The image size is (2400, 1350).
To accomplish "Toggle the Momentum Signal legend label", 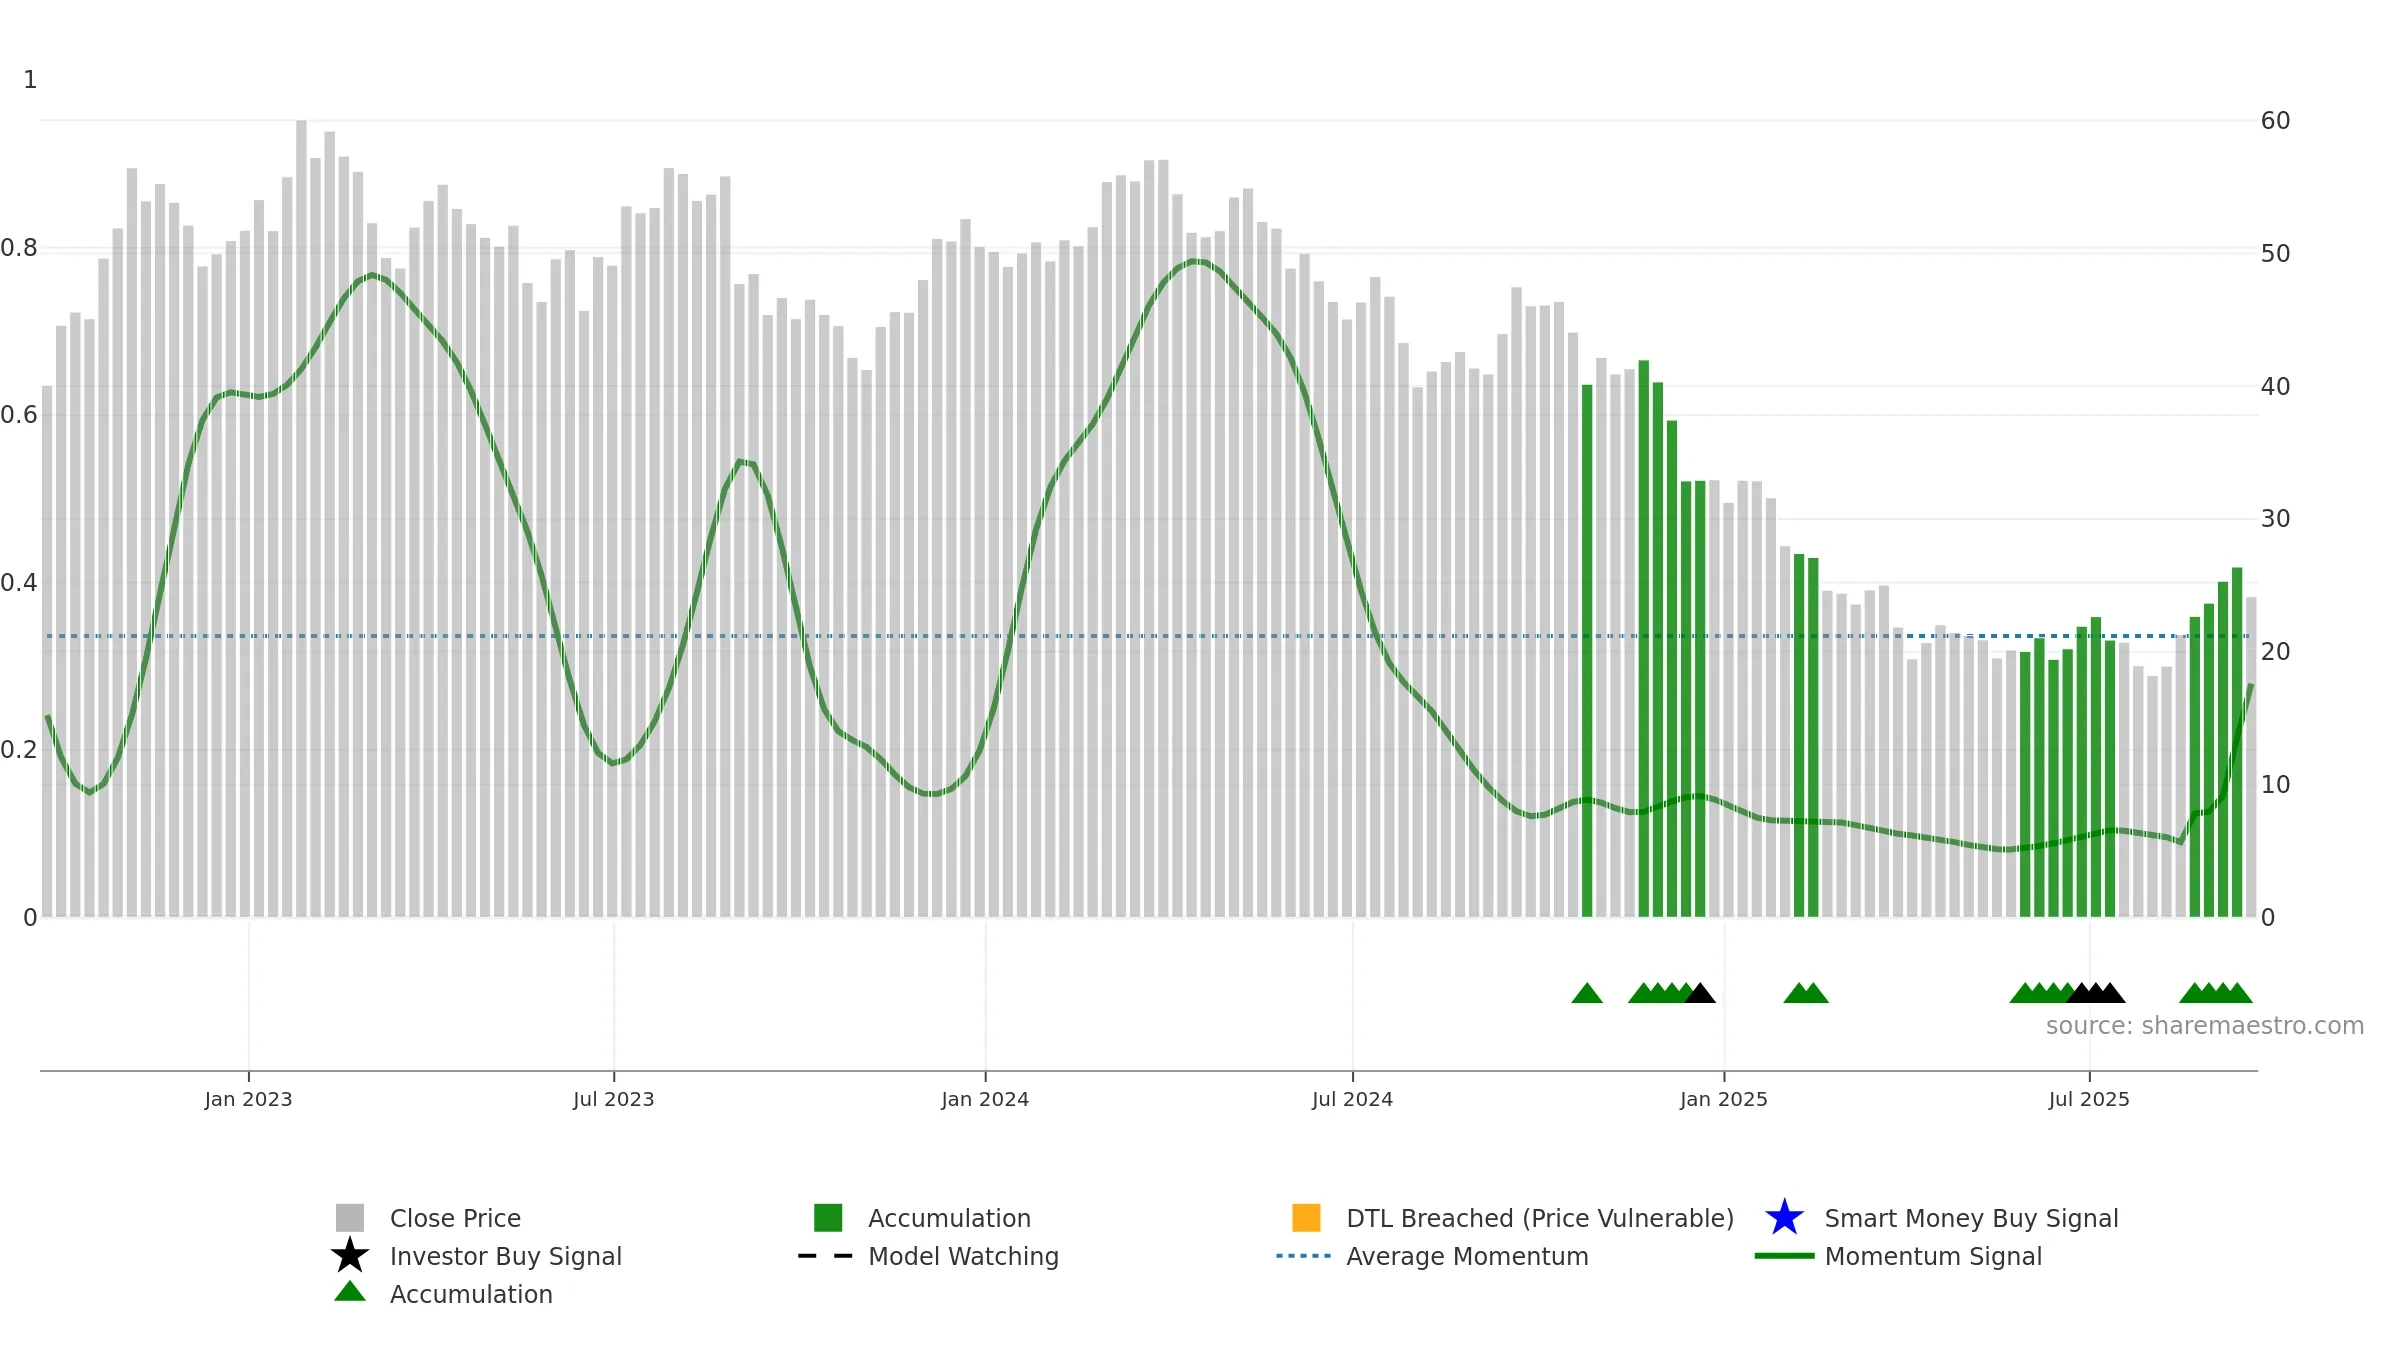I will point(1932,1256).
